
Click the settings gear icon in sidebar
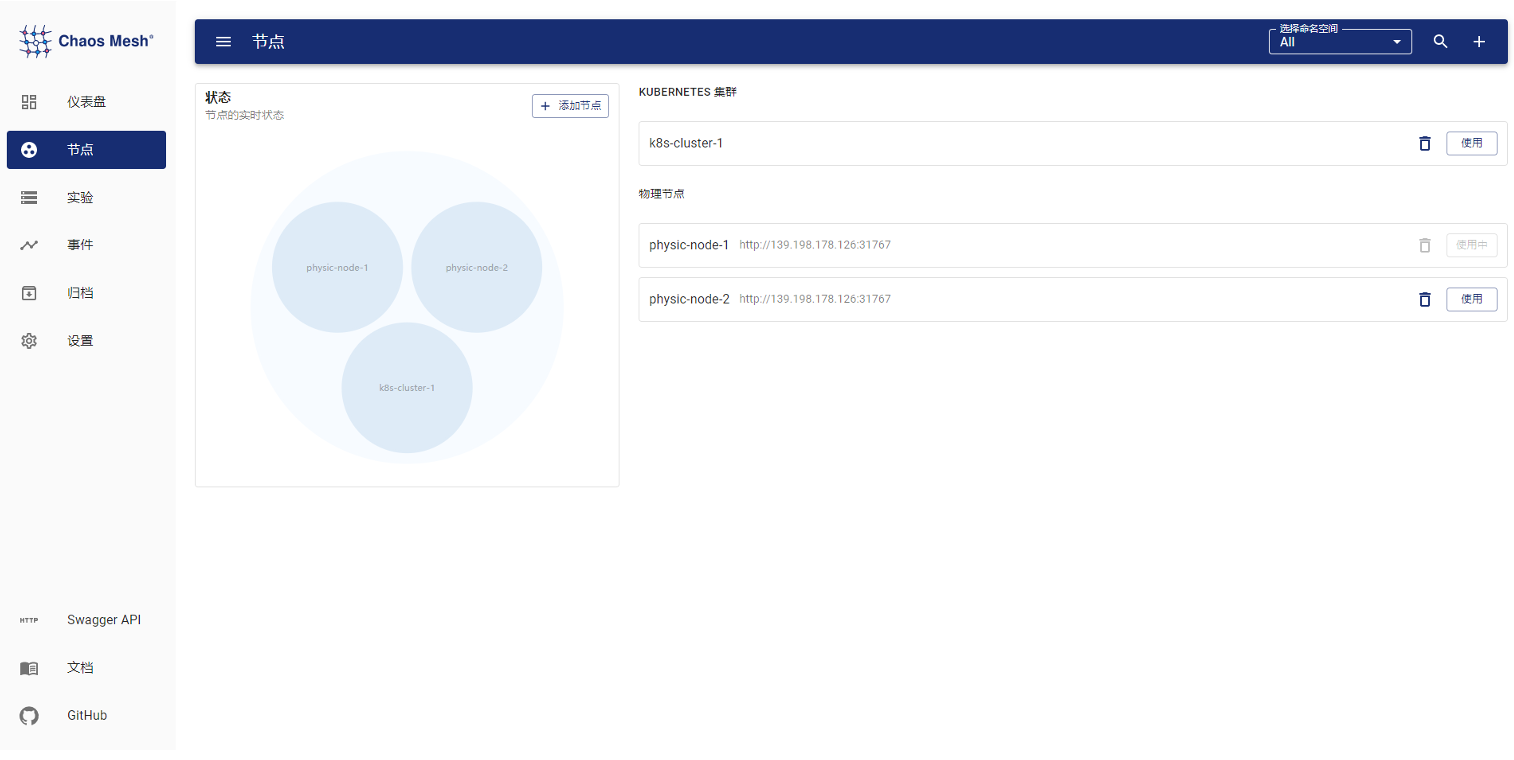pos(29,341)
